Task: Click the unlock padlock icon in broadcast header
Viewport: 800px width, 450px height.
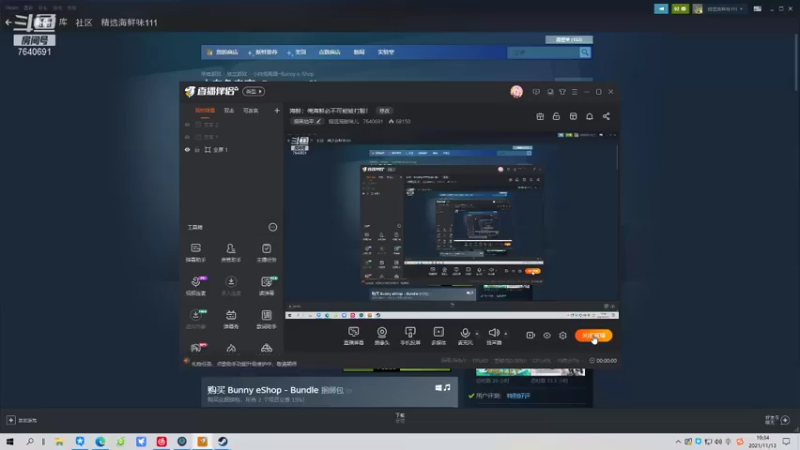Action: click(556, 116)
